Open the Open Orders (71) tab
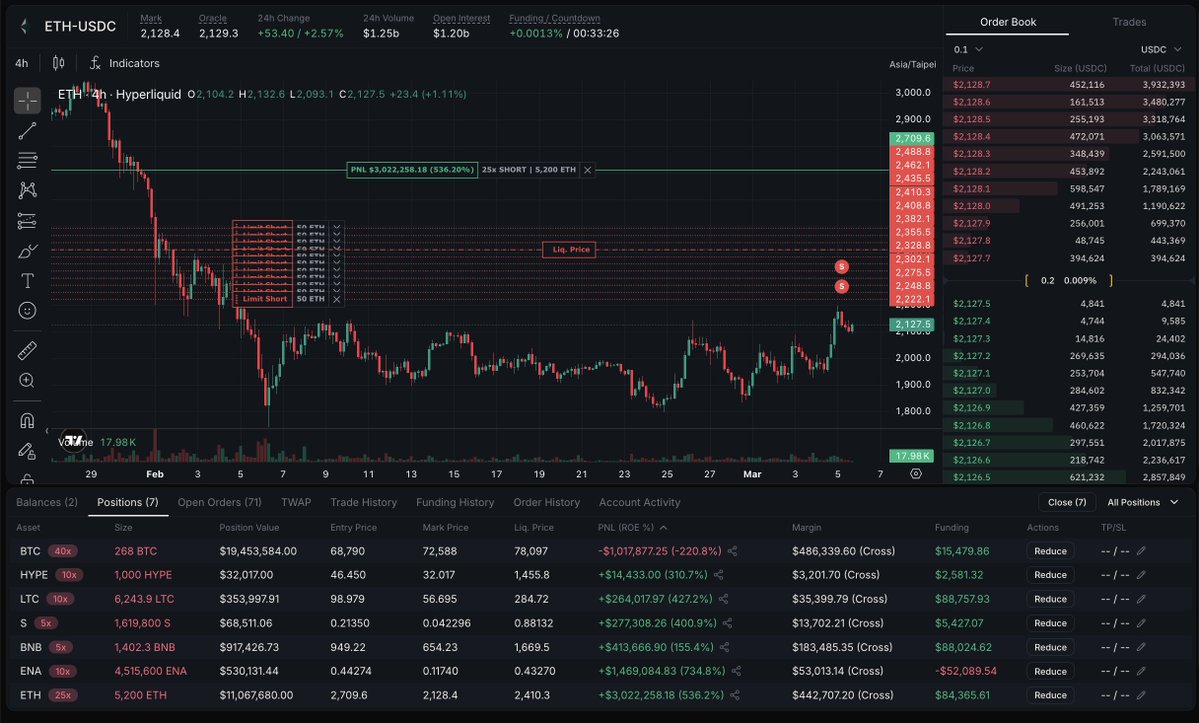Image resolution: width=1199 pixels, height=723 pixels. [219, 502]
